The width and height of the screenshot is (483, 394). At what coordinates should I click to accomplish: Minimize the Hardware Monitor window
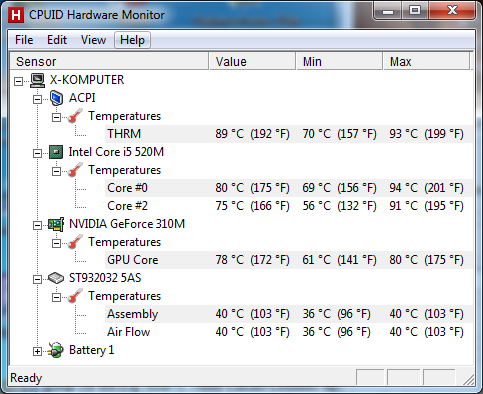tap(388, 11)
